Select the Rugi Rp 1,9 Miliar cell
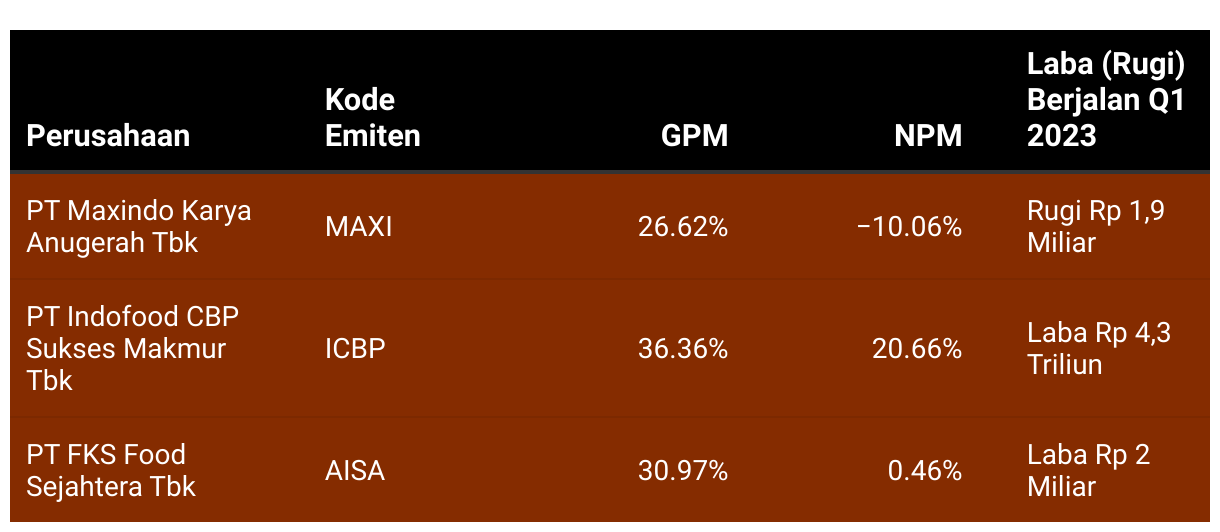The width and height of the screenshot is (1220, 532). [x=1096, y=227]
